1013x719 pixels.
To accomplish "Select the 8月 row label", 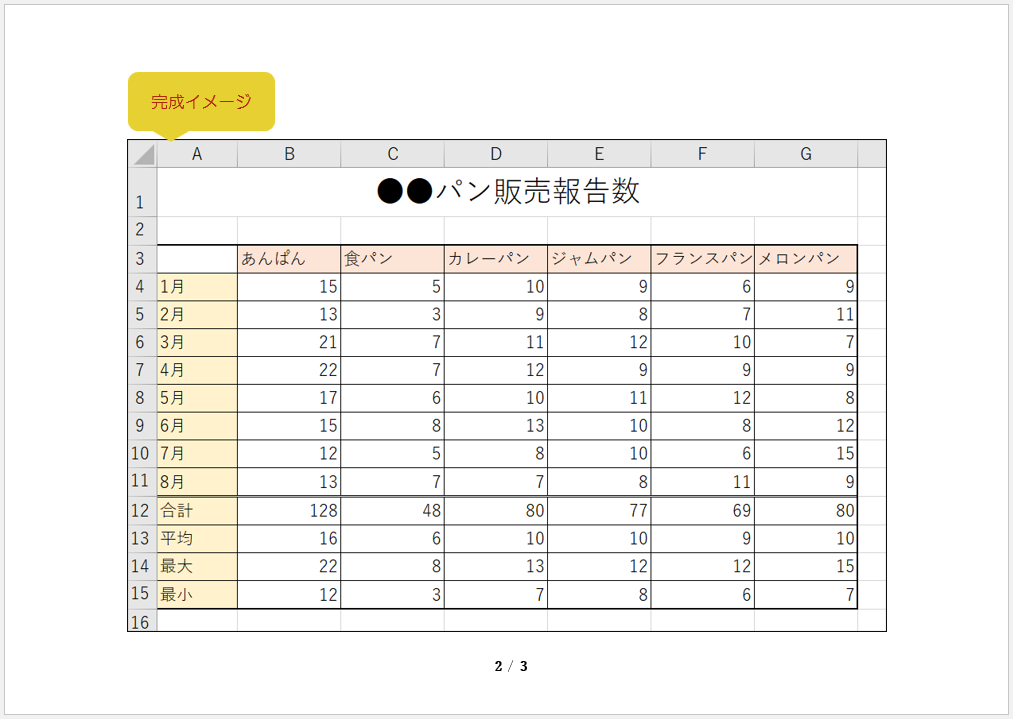I will (x=197, y=481).
